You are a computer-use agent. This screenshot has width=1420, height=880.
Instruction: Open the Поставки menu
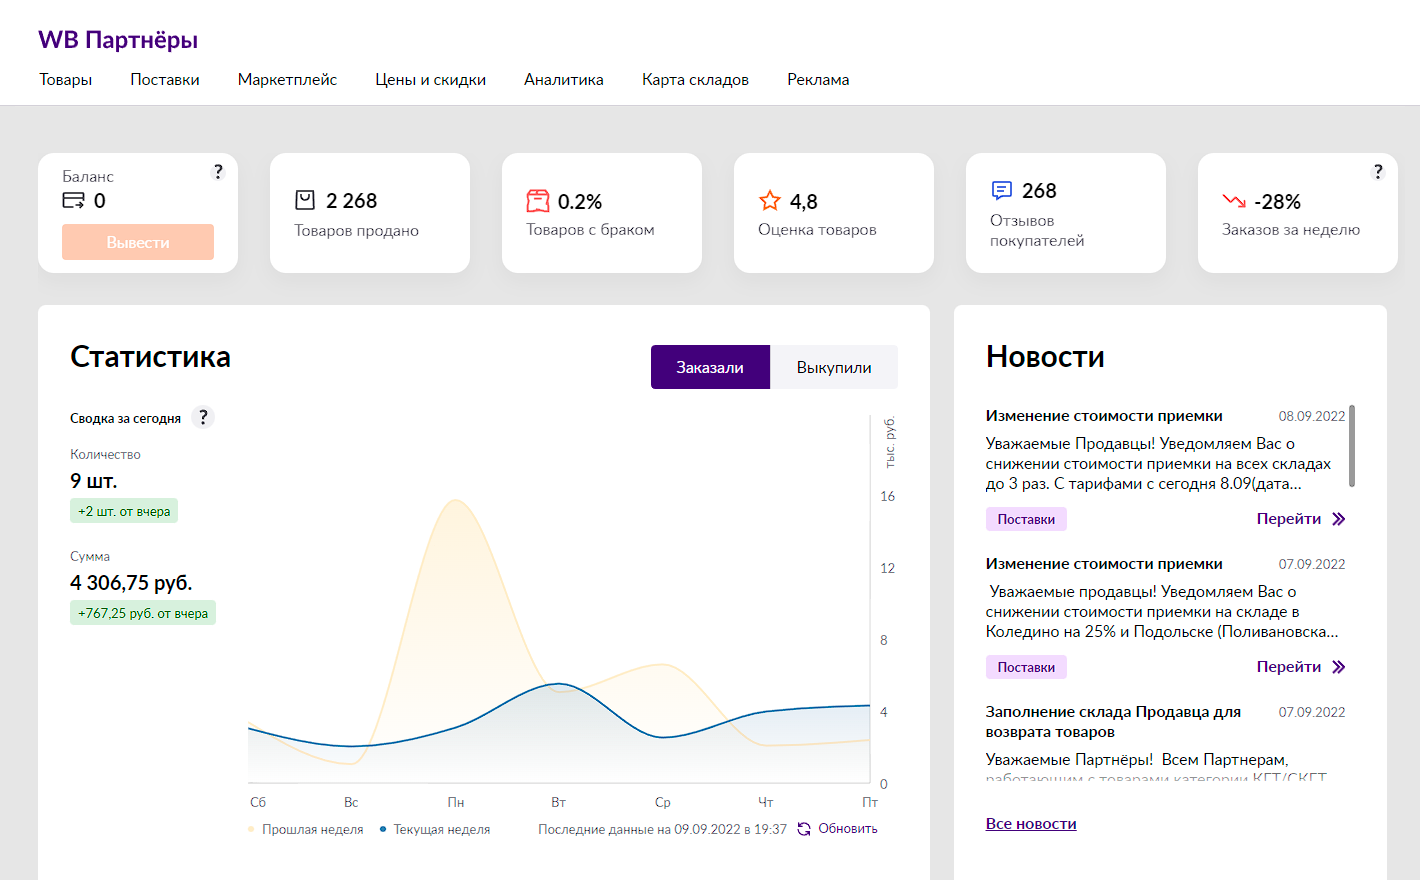[x=165, y=79]
